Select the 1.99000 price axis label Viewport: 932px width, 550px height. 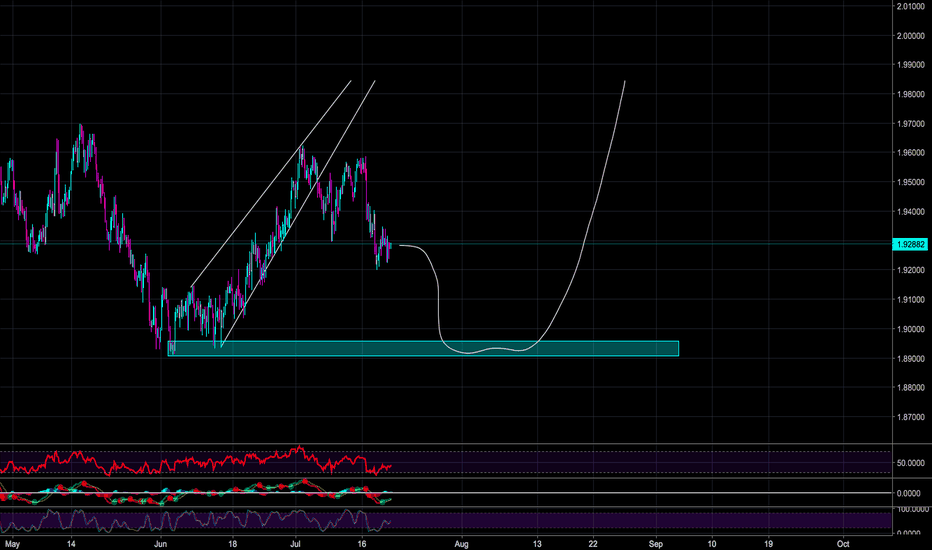pyautogui.click(x=910, y=65)
